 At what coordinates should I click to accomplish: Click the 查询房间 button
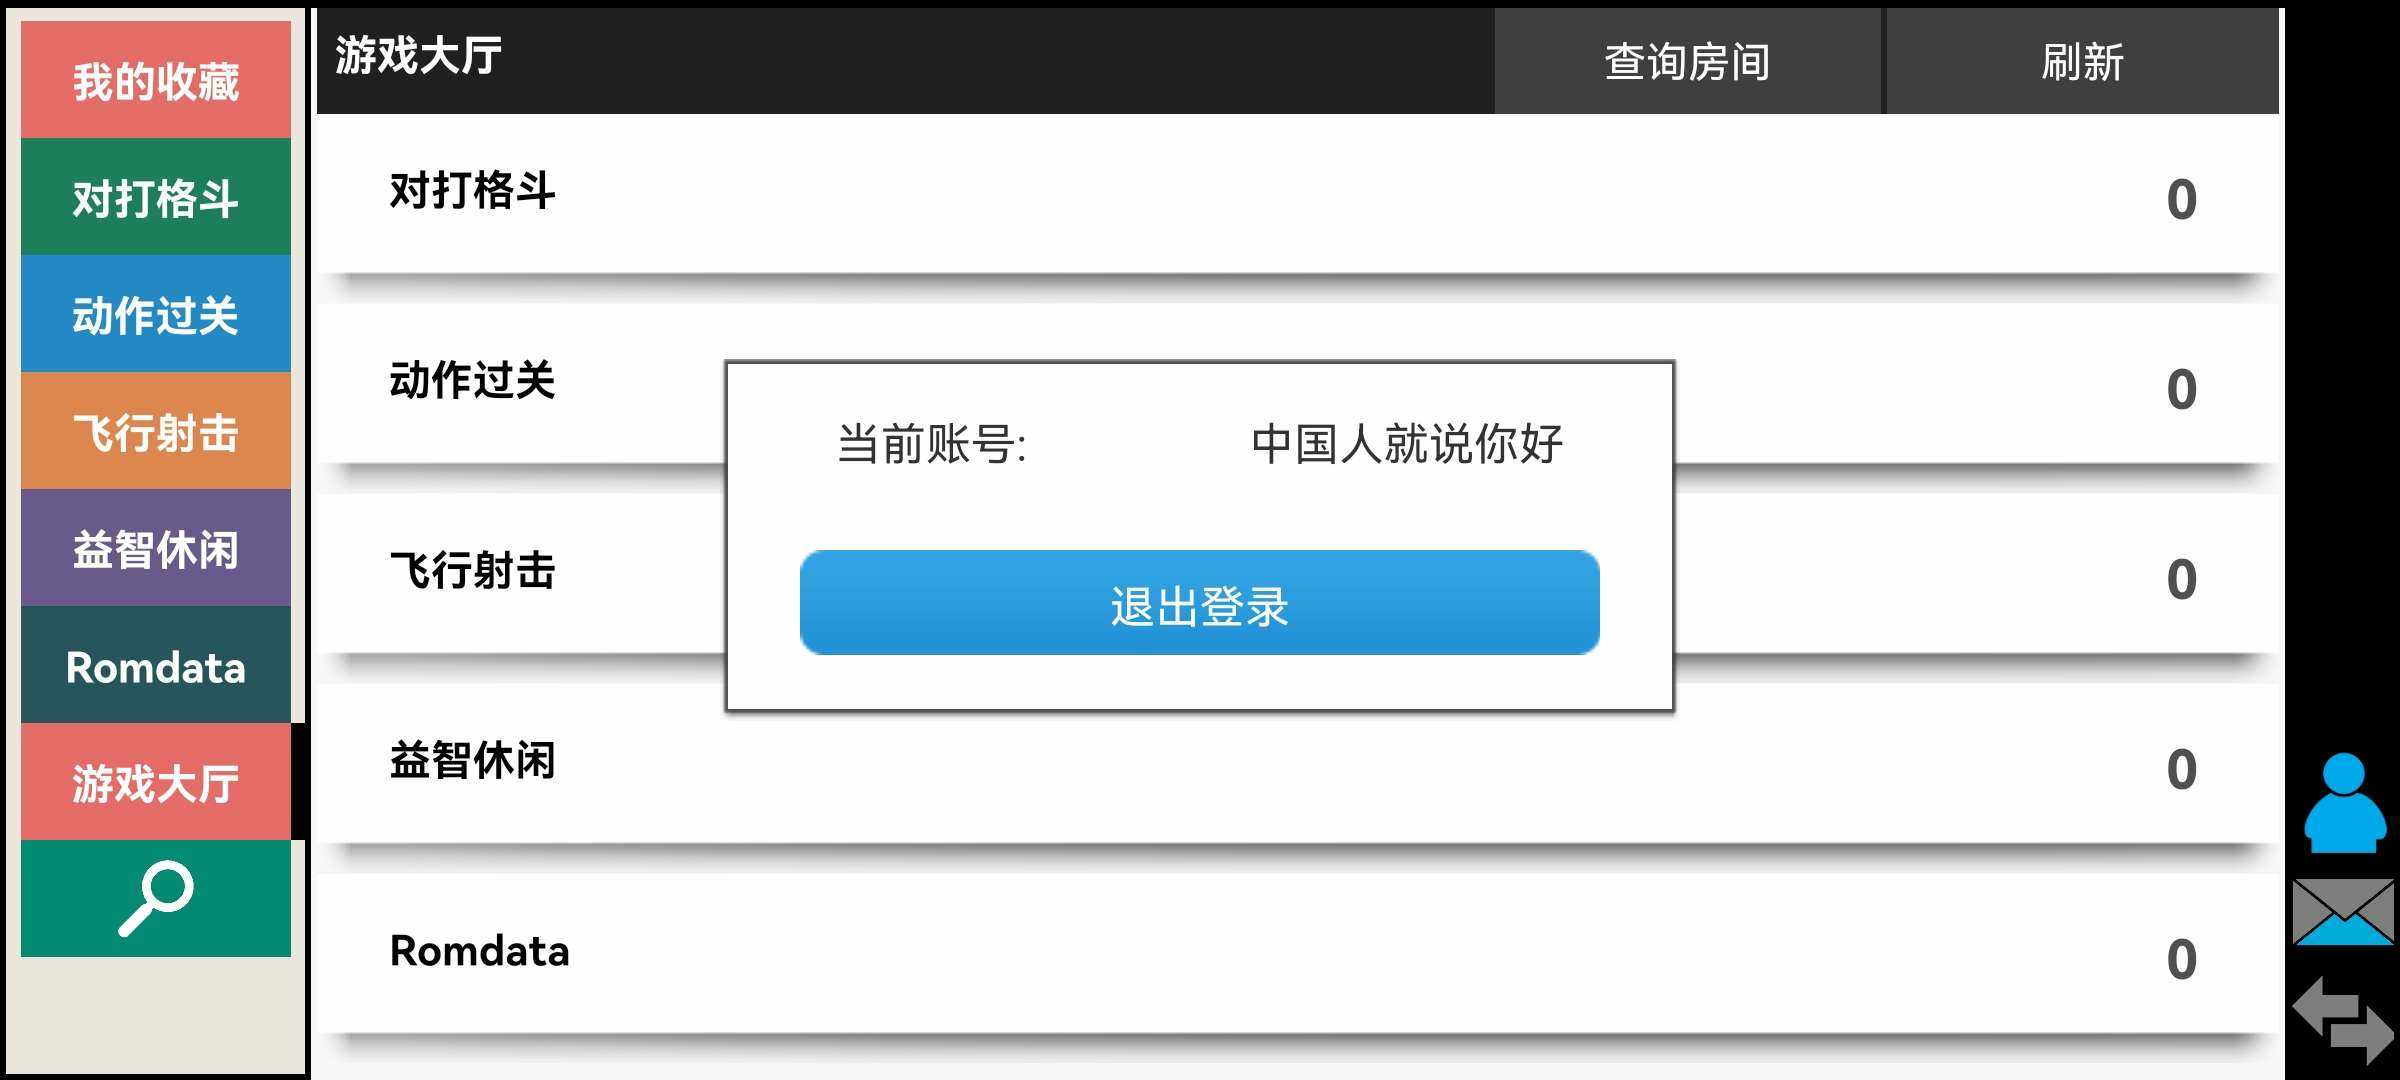pos(1688,61)
